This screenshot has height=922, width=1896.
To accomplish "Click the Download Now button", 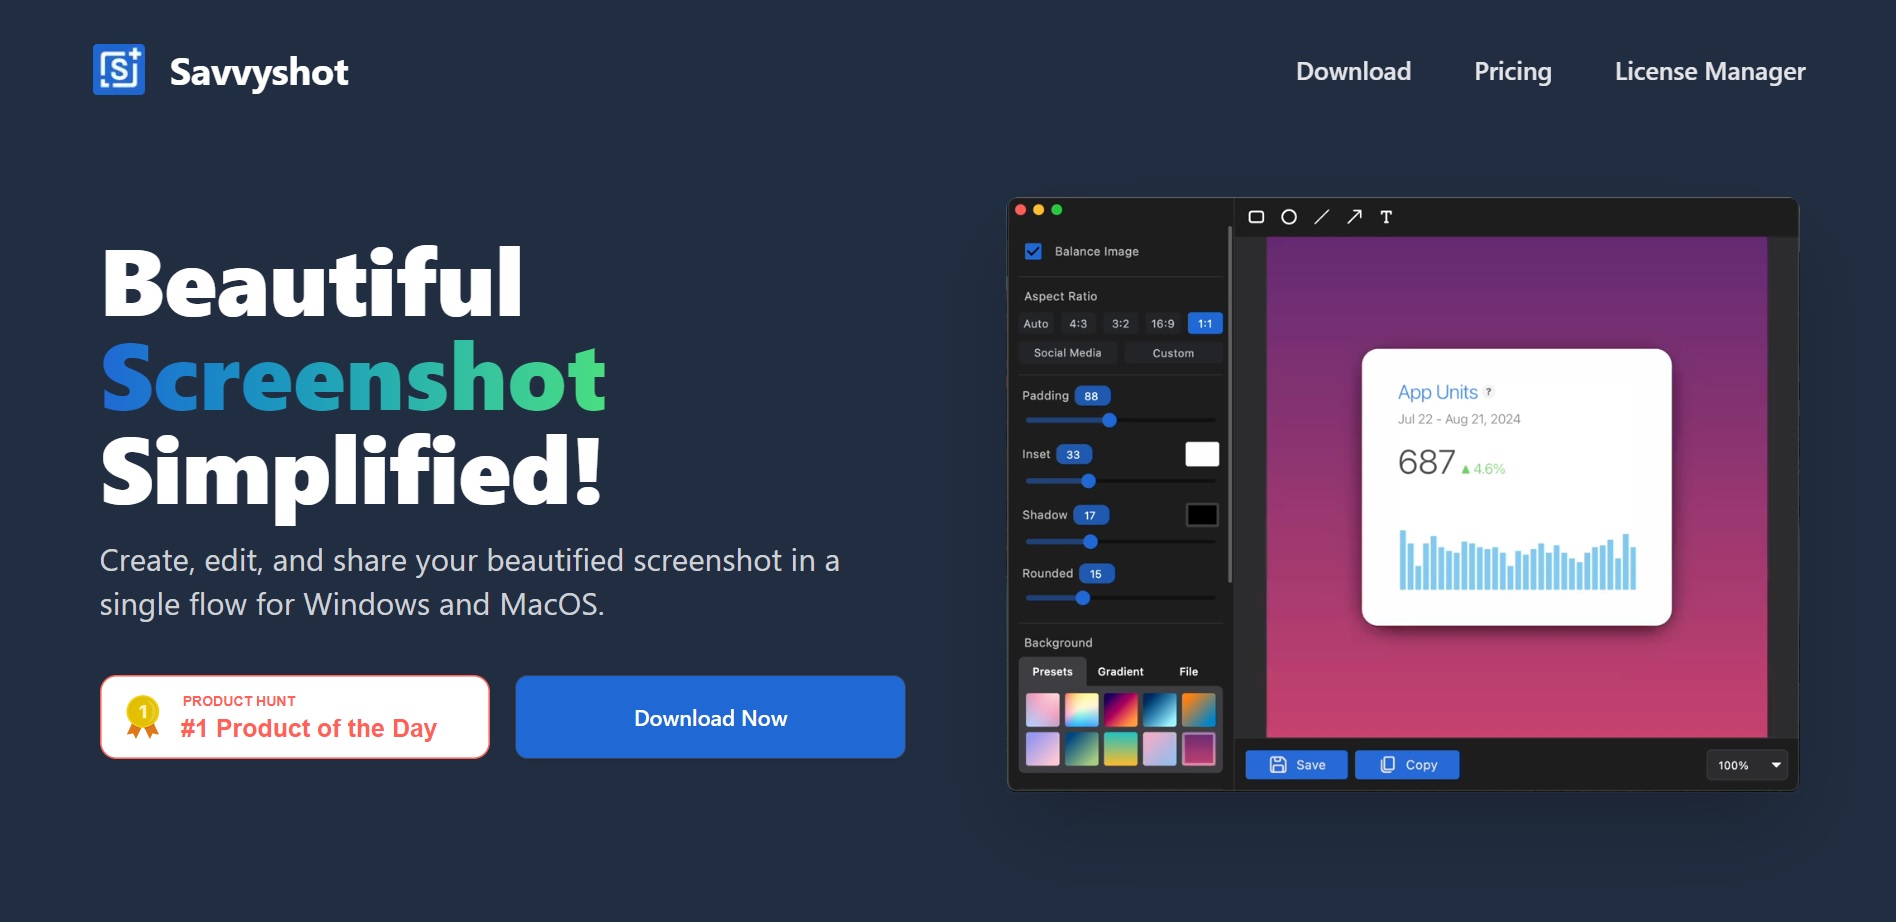I will 710,717.
